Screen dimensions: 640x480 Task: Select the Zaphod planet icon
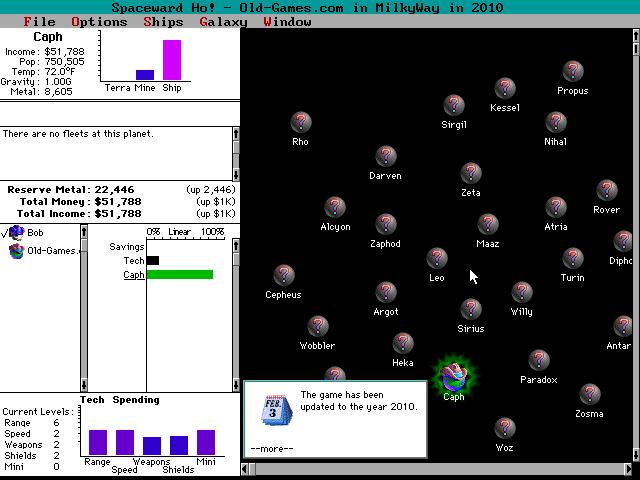tap(386, 224)
